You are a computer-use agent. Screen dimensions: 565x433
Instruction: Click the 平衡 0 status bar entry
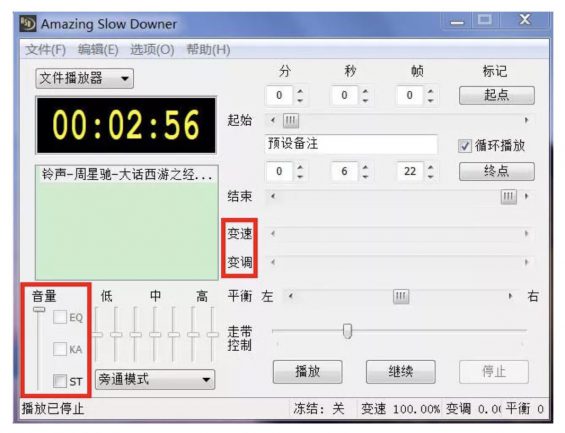pyautogui.click(x=525, y=409)
